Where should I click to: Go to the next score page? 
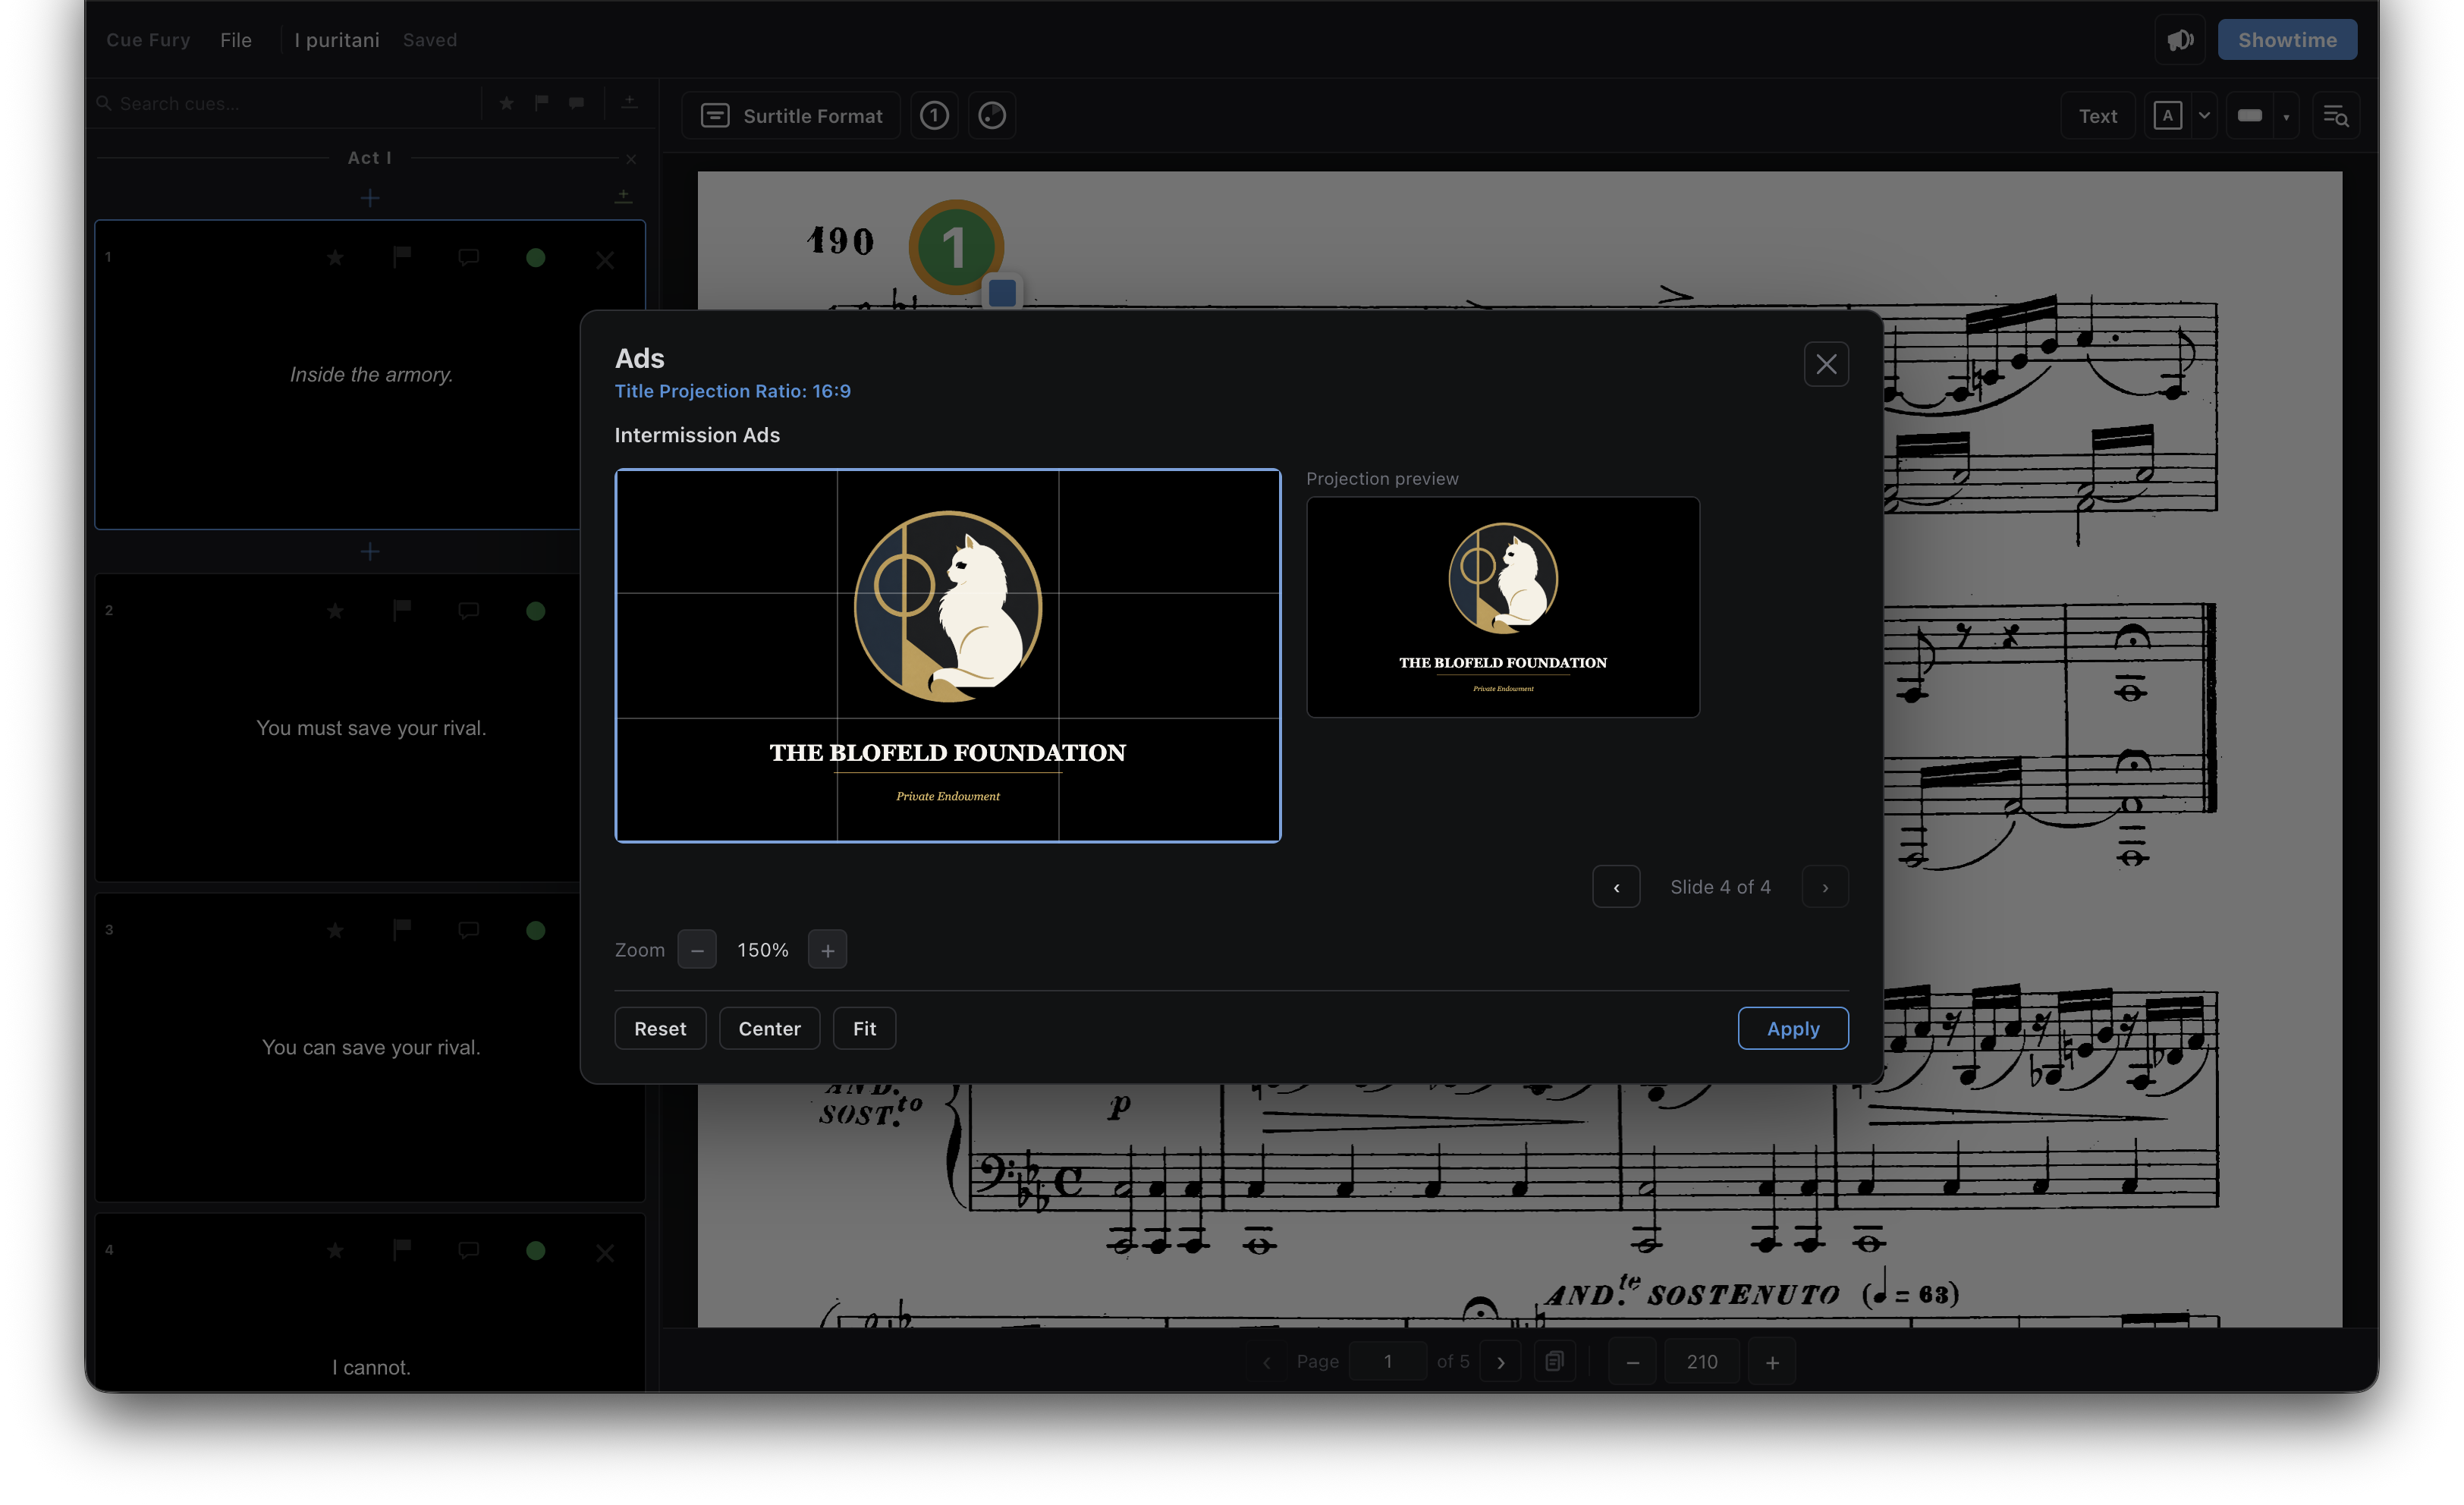1500,1362
